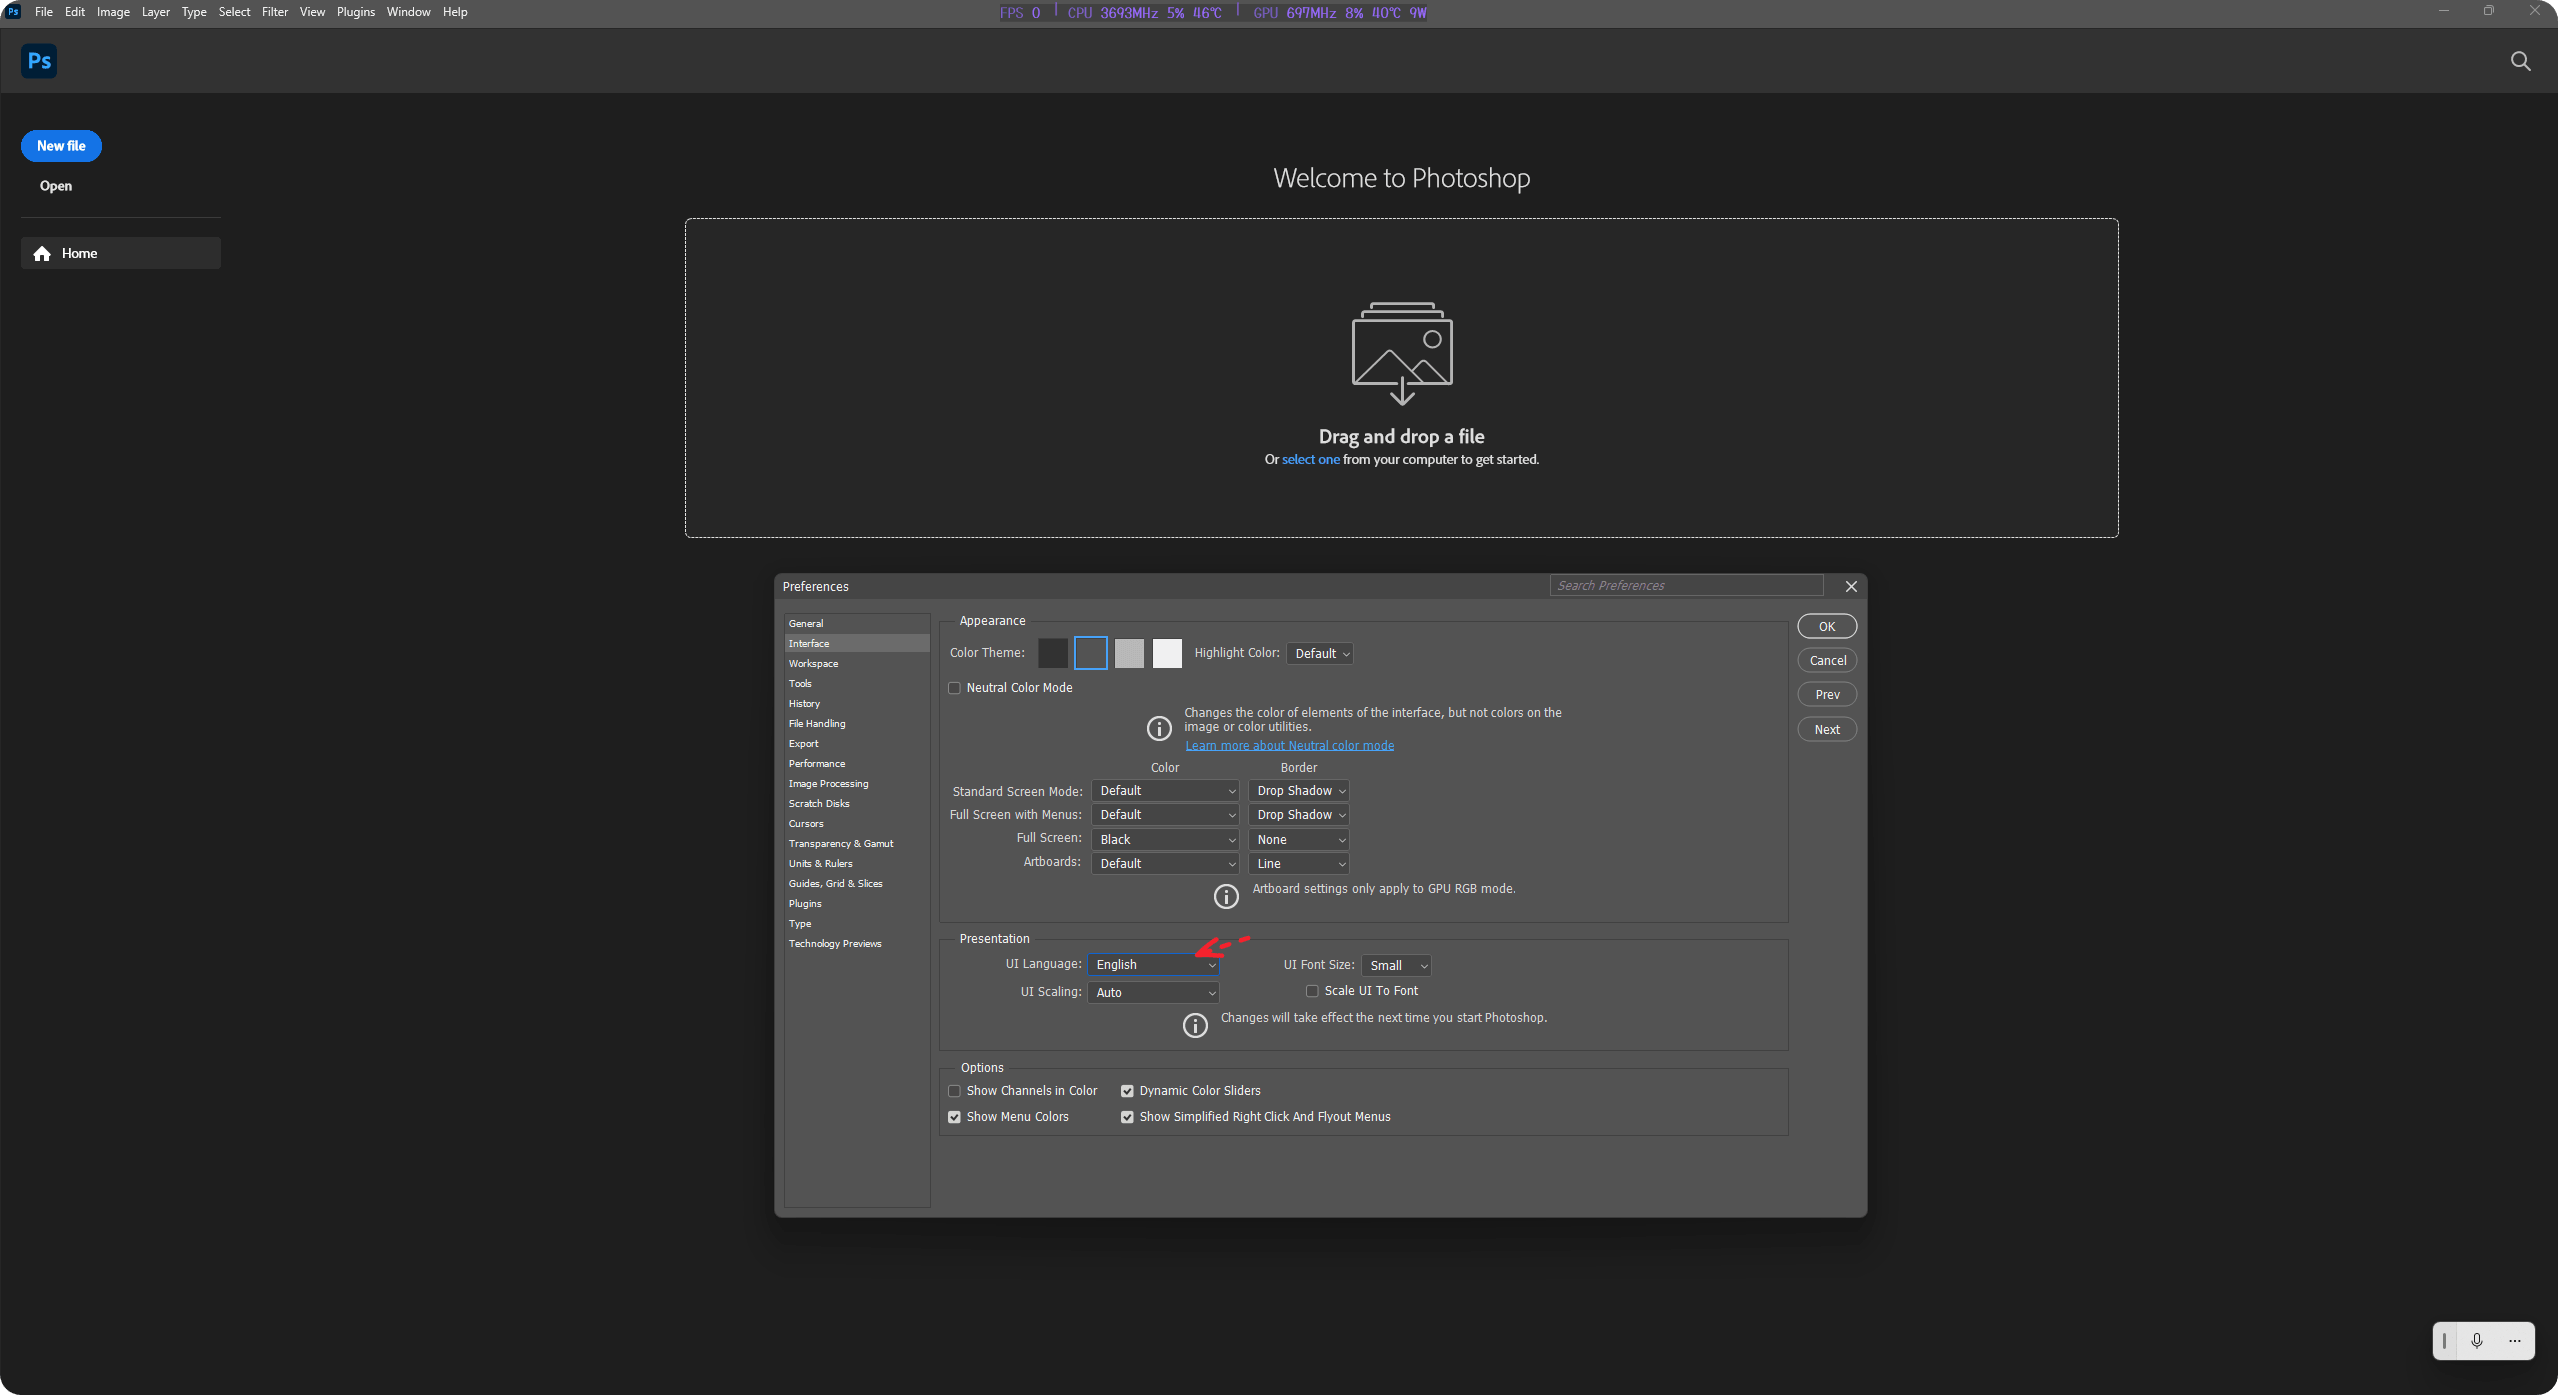
Task: Expand the Highlight Color dropdown
Action: point(1320,654)
